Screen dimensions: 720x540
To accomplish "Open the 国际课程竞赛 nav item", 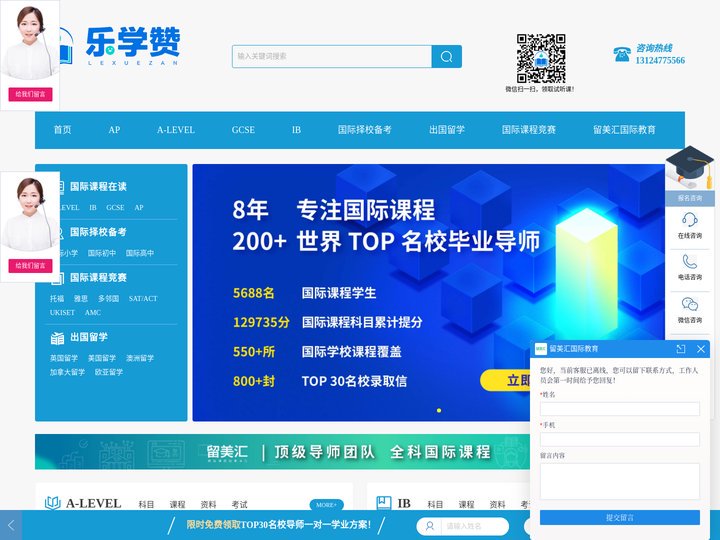I will click(x=529, y=130).
